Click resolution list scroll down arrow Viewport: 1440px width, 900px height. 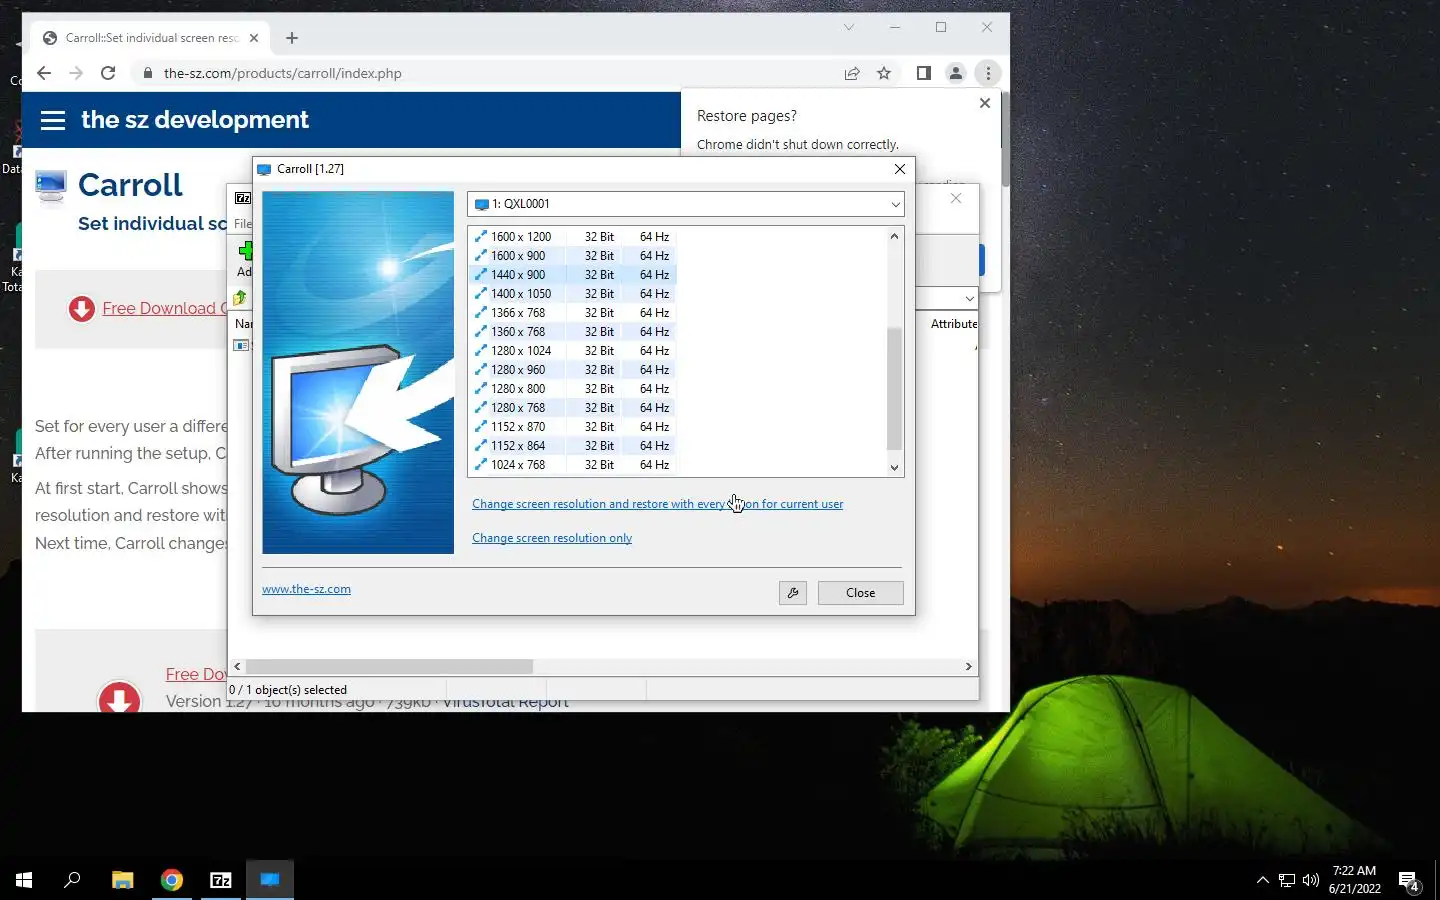coord(894,467)
